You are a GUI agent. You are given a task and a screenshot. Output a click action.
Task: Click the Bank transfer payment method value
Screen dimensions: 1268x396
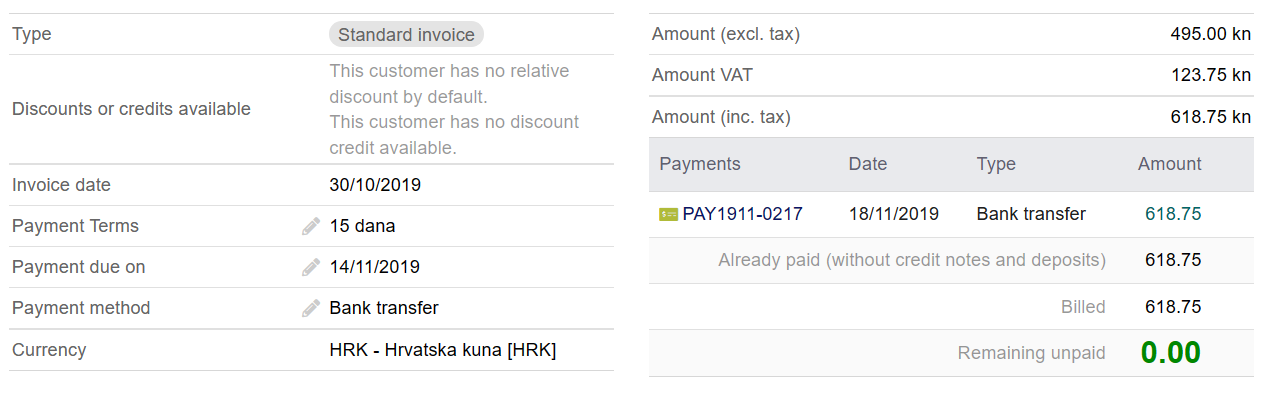384,308
